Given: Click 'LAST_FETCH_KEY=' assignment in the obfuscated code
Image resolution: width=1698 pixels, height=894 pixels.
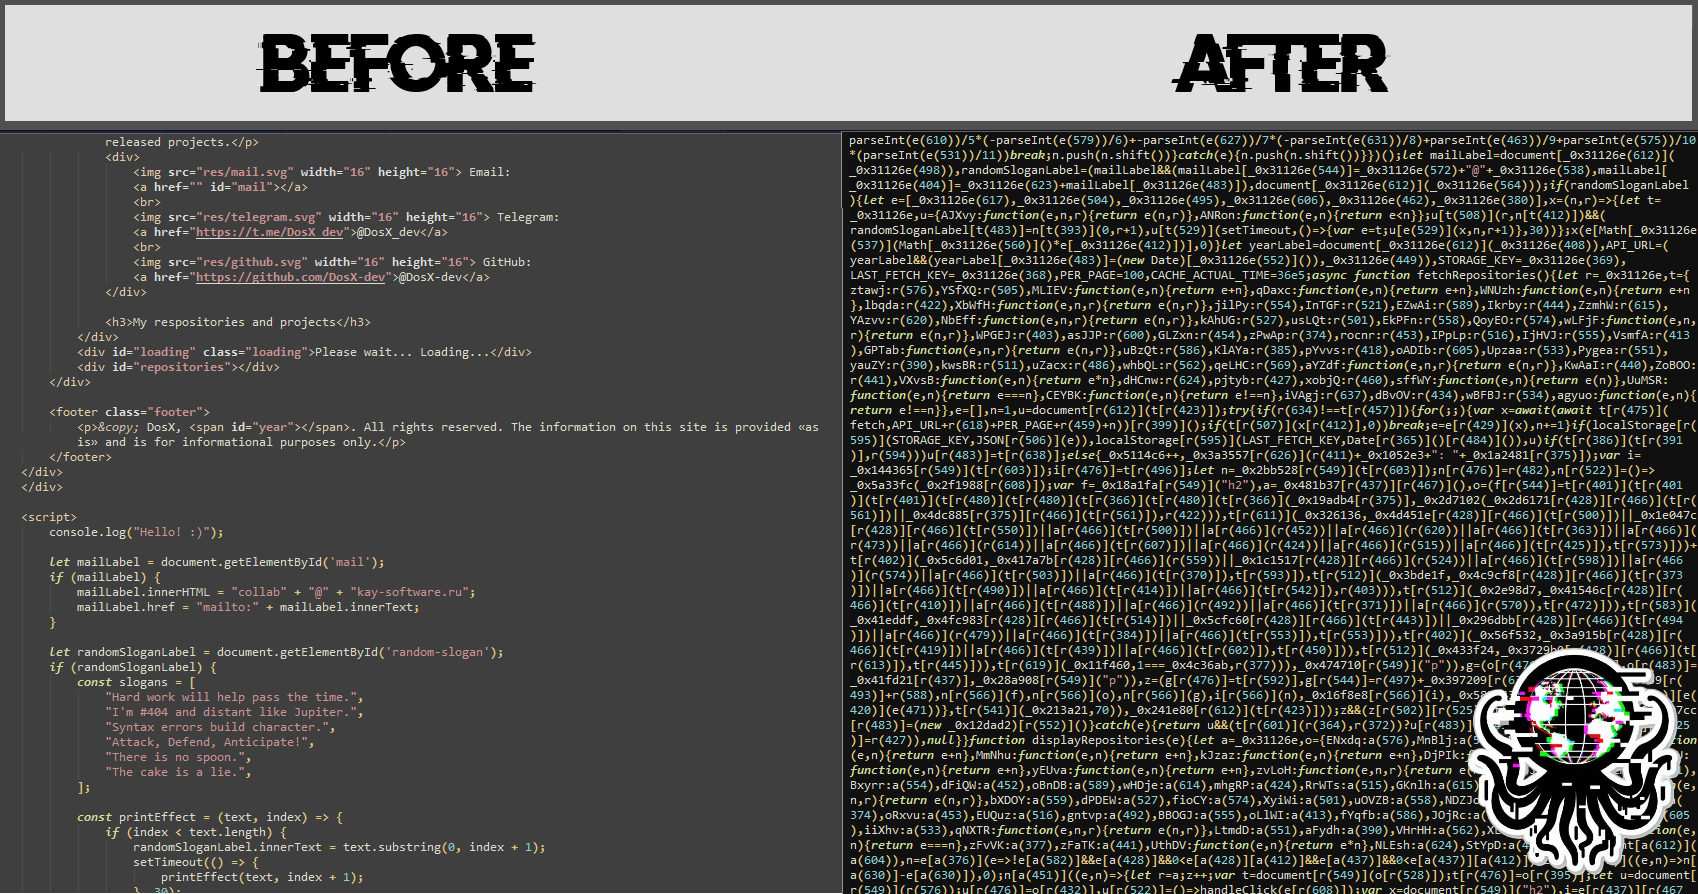Looking at the screenshot, I should [904, 275].
